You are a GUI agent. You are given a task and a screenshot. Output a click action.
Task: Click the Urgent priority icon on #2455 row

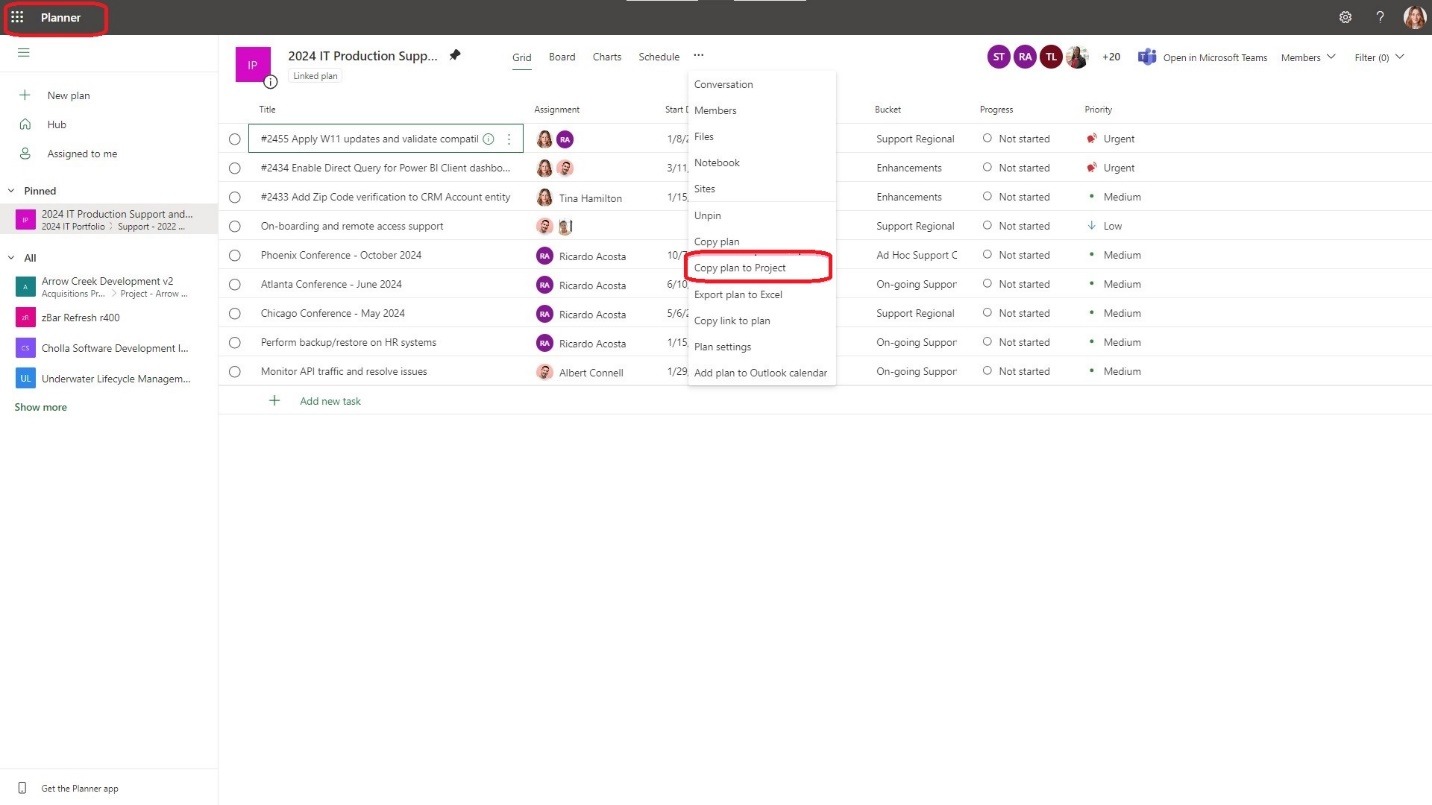pyautogui.click(x=1091, y=139)
